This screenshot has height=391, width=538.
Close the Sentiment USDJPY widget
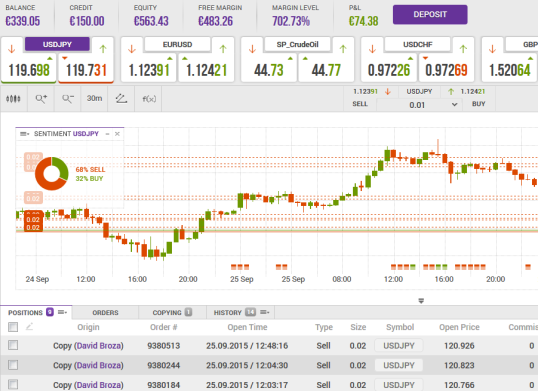(x=117, y=134)
